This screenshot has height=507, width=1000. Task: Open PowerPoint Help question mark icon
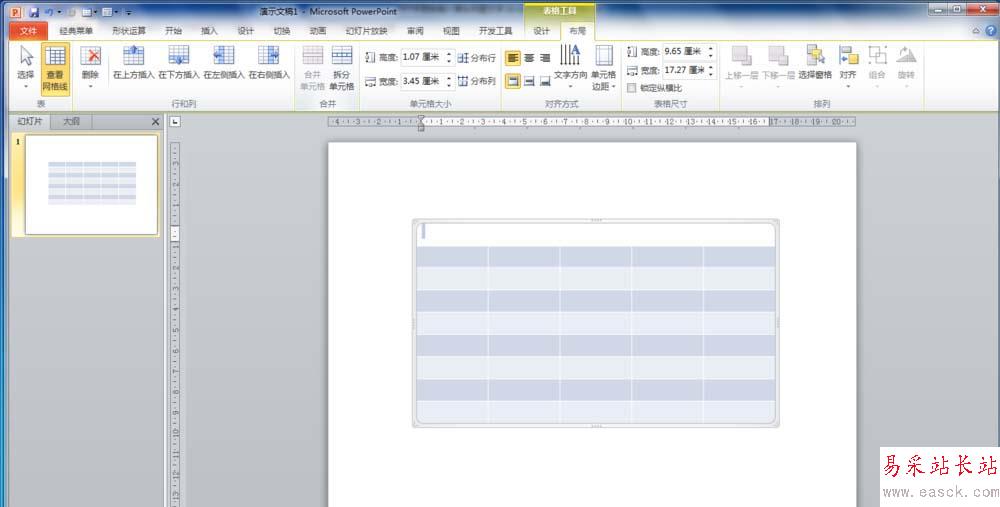[x=990, y=31]
